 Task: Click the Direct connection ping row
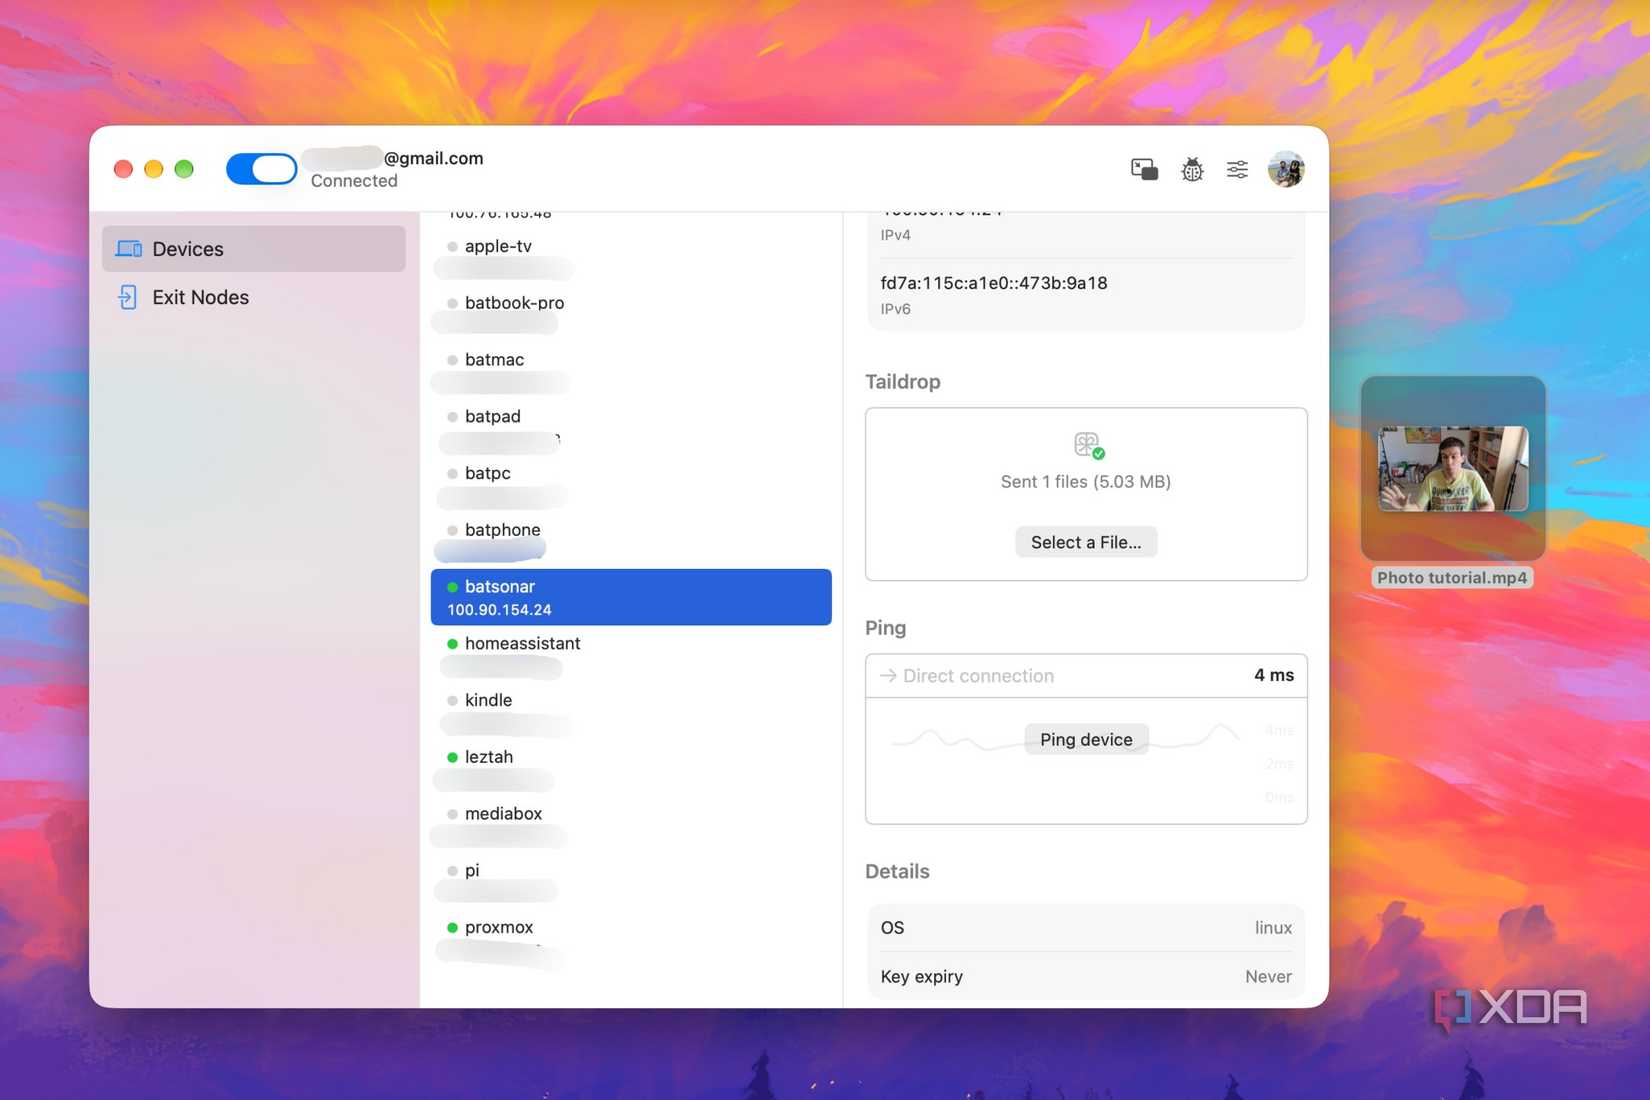coord(1086,676)
